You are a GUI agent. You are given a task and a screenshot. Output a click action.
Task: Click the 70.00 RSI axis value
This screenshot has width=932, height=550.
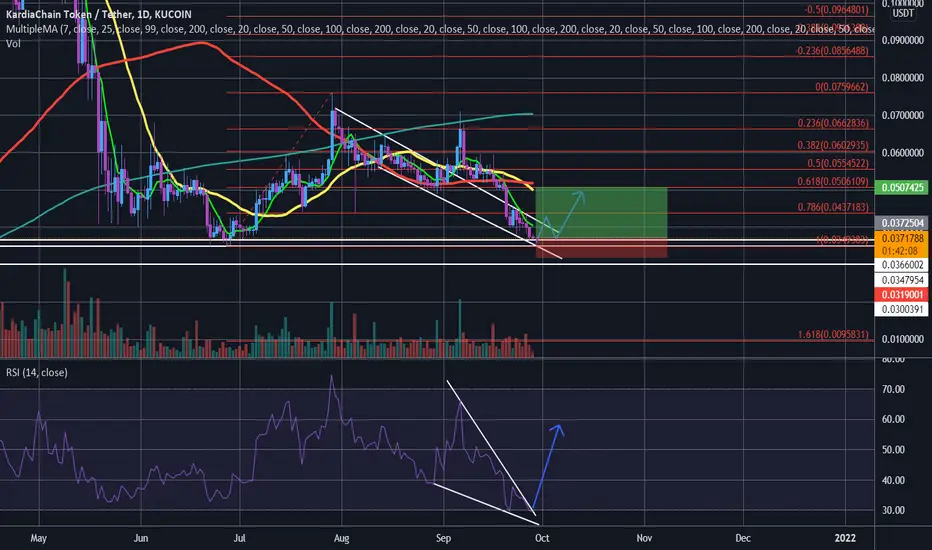click(x=893, y=389)
